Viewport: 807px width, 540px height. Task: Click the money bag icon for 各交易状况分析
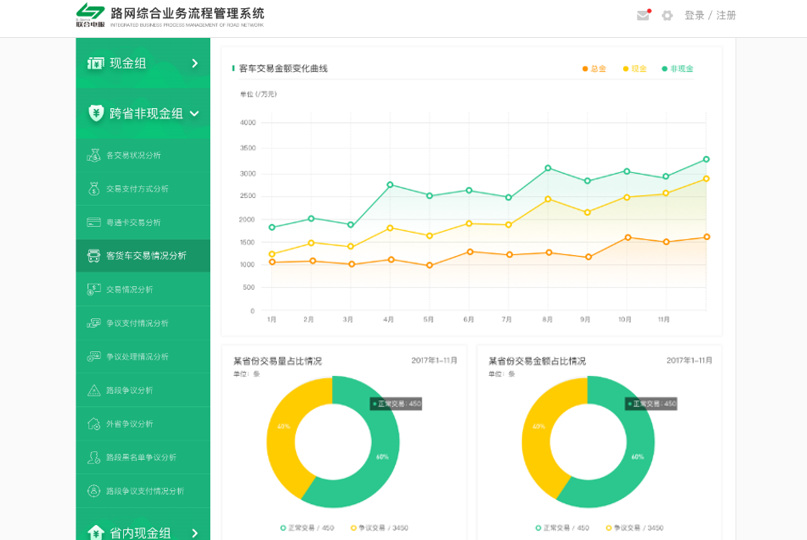tap(94, 155)
